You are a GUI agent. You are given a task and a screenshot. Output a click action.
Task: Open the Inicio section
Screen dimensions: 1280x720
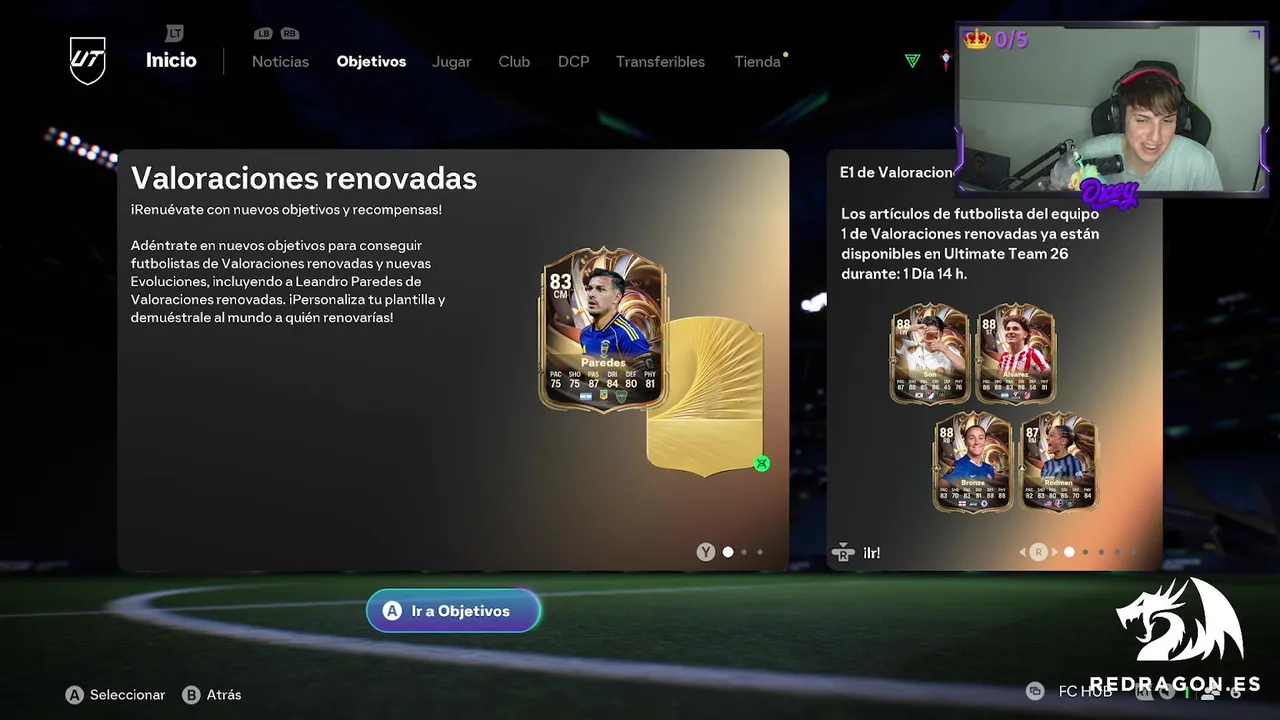pos(171,60)
